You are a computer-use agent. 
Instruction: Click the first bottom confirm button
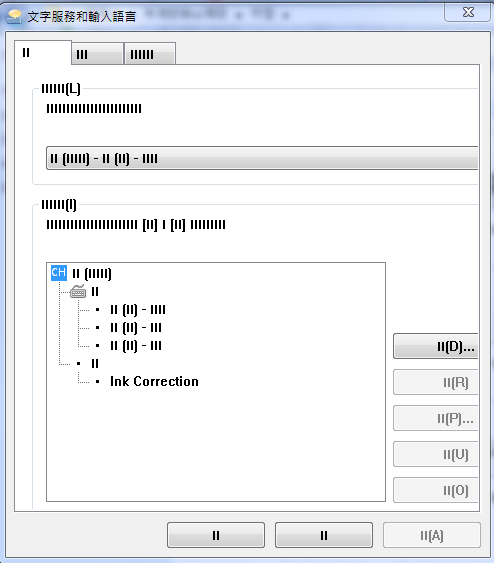point(216,535)
